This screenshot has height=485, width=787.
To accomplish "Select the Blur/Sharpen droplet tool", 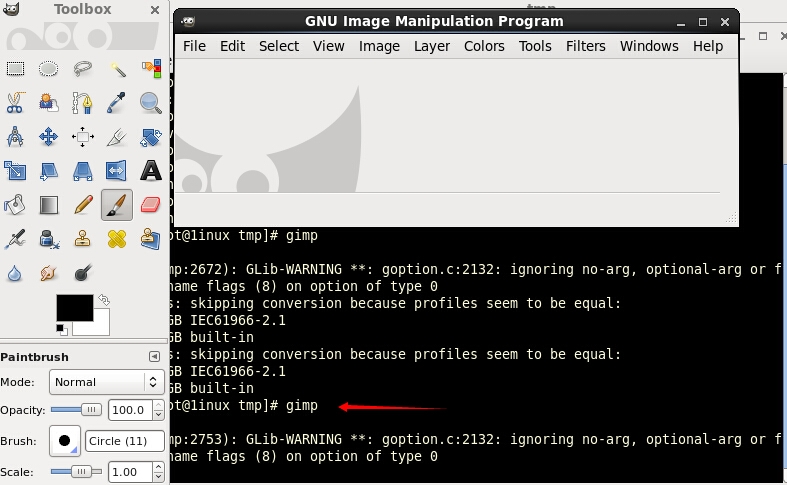I will (15, 273).
